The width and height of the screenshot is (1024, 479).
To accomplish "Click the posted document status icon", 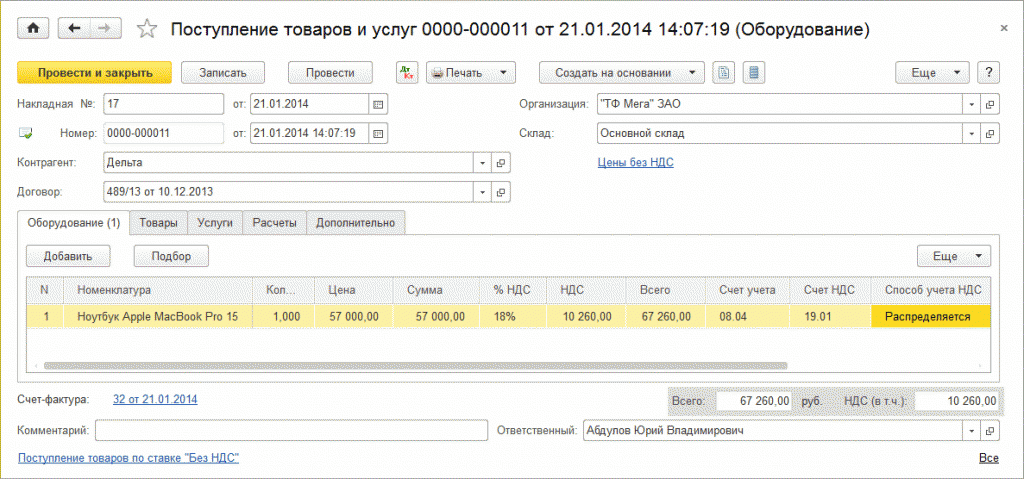I will click(25, 133).
